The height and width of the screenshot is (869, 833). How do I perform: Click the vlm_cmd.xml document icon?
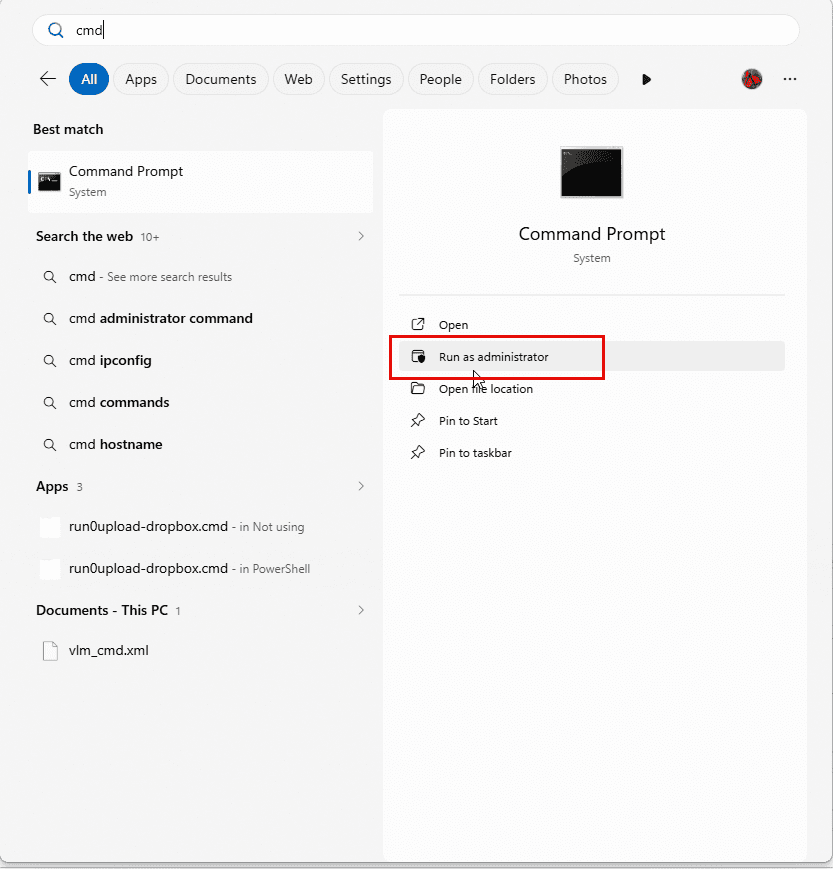(49, 651)
